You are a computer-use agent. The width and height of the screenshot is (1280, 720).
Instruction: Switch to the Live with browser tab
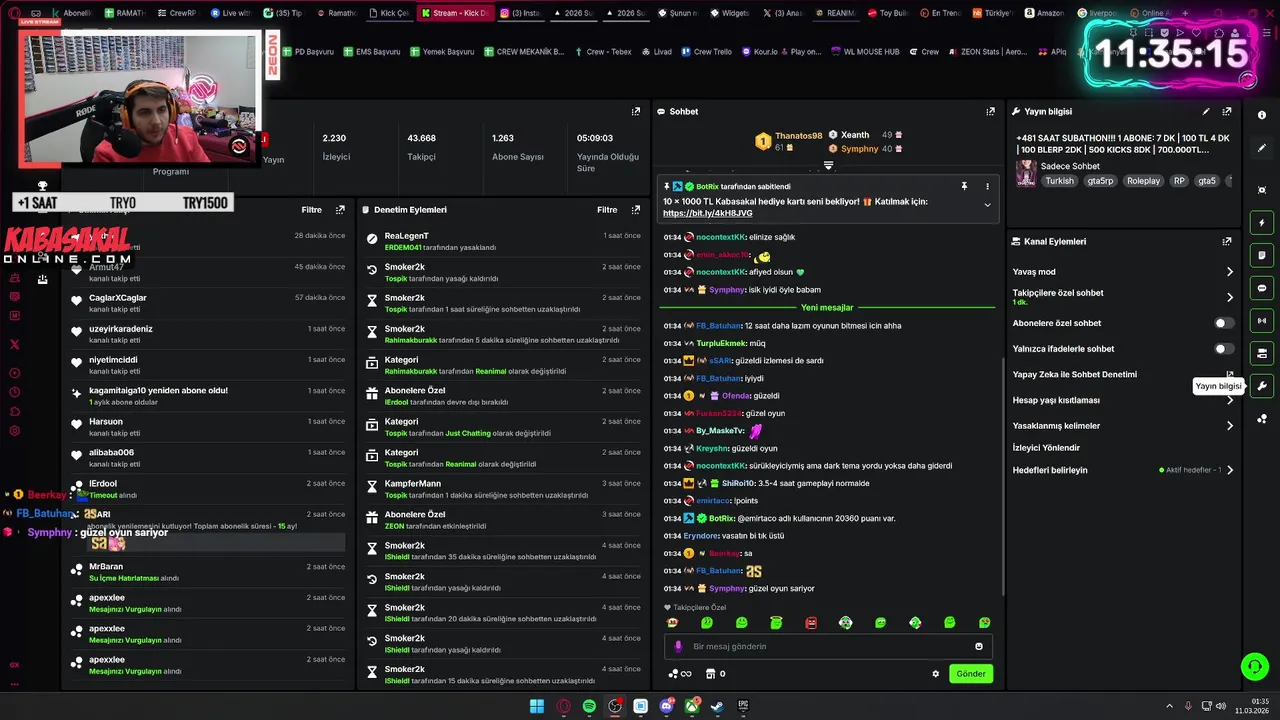click(230, 13)
